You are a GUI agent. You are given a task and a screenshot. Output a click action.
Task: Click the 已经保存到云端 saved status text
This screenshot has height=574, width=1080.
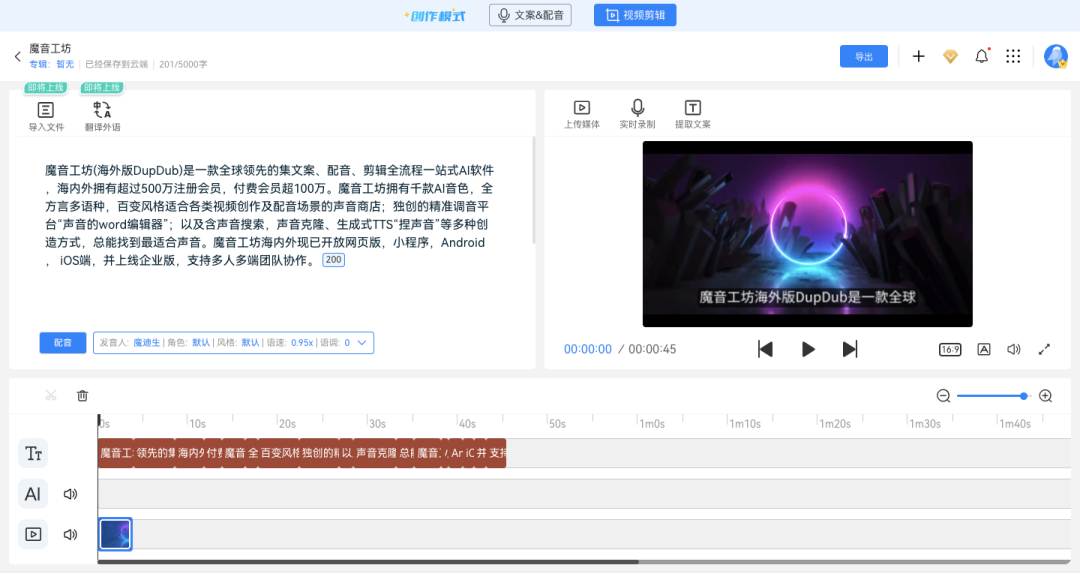(116, 64)
